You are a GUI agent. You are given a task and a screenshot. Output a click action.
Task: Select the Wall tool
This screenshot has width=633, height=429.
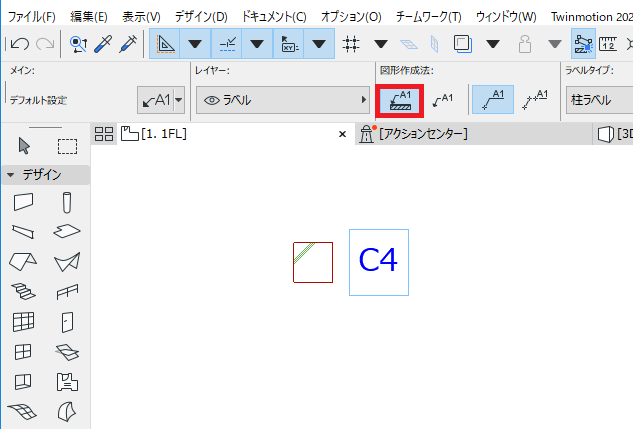[23, 202]
